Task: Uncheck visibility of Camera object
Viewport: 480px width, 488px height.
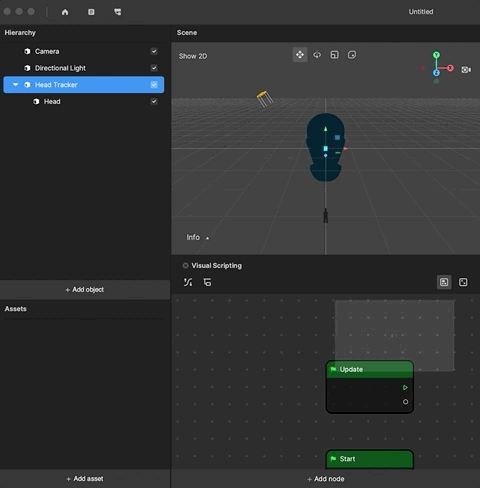Action: 154,51
